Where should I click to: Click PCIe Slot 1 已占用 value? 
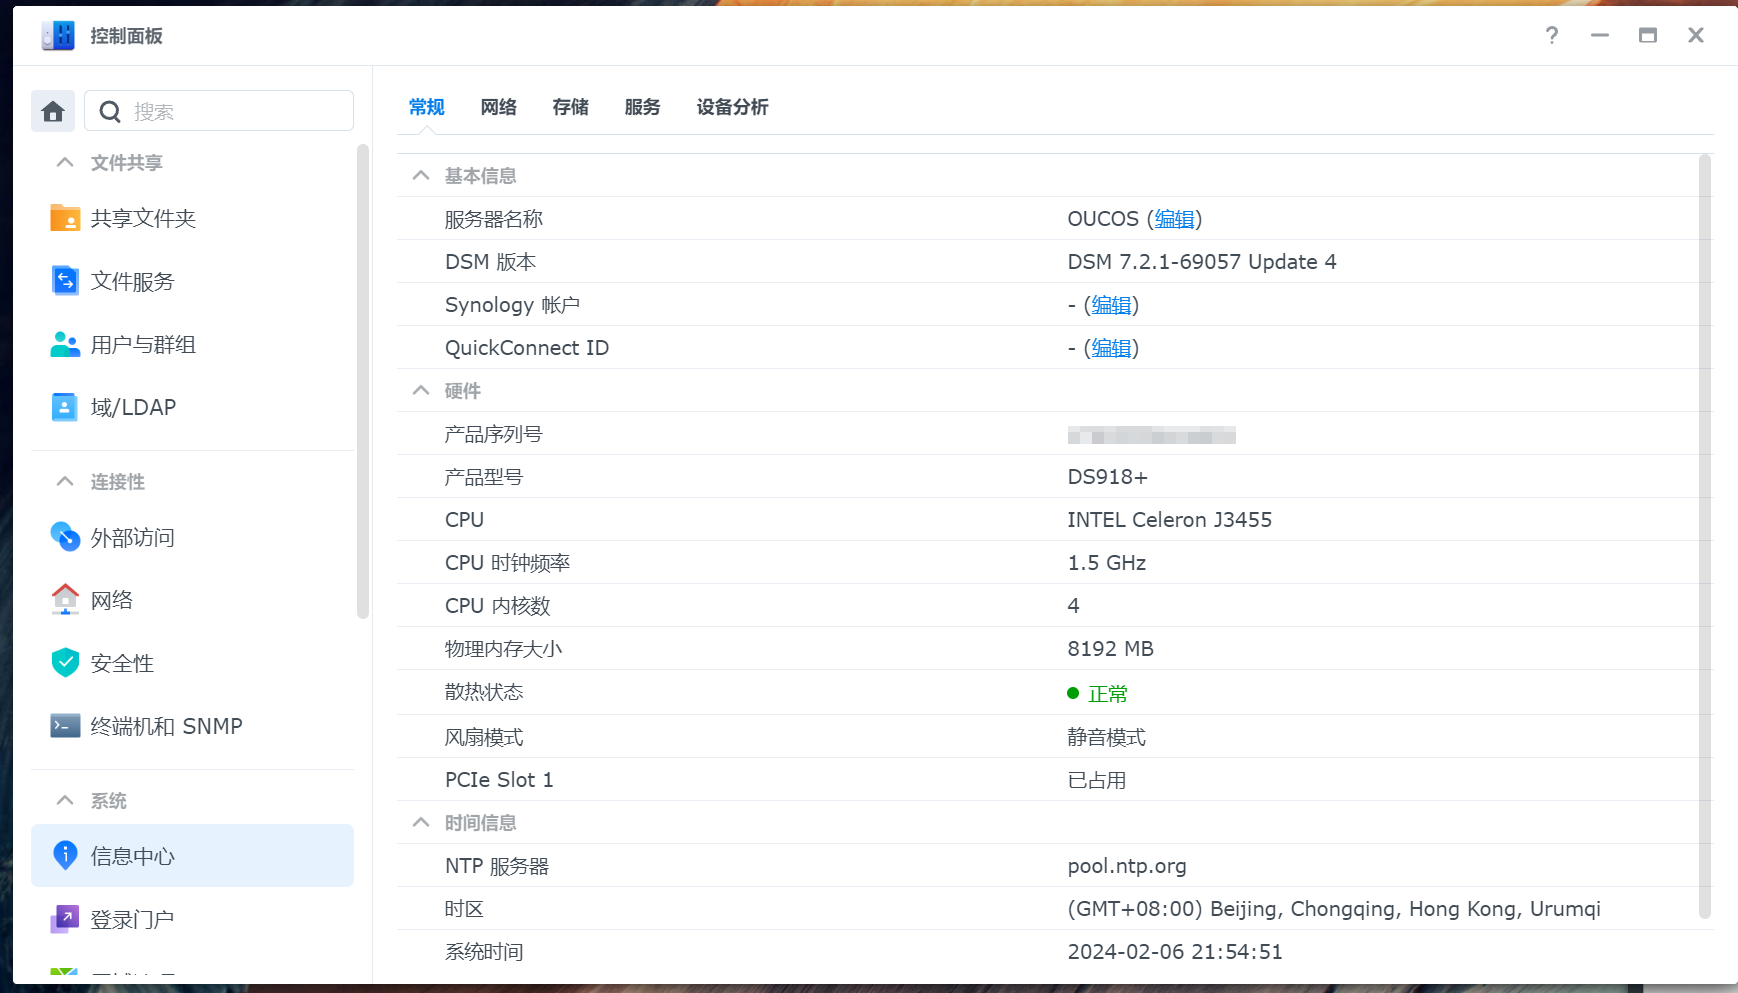(x=1097, y=780)
